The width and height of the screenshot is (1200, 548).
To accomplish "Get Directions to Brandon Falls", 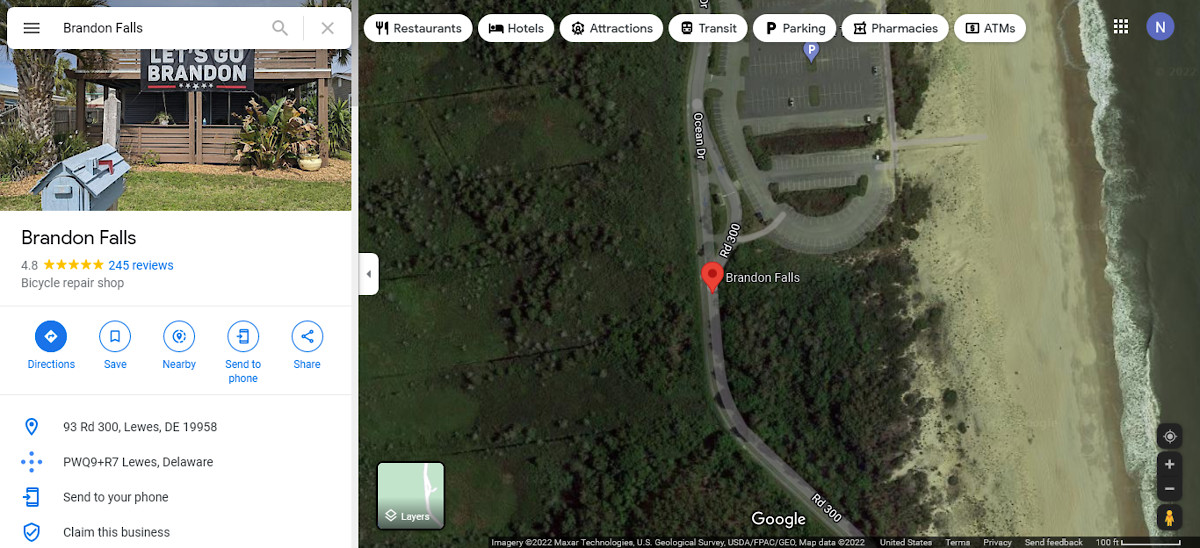I will (x=51, y=336).
